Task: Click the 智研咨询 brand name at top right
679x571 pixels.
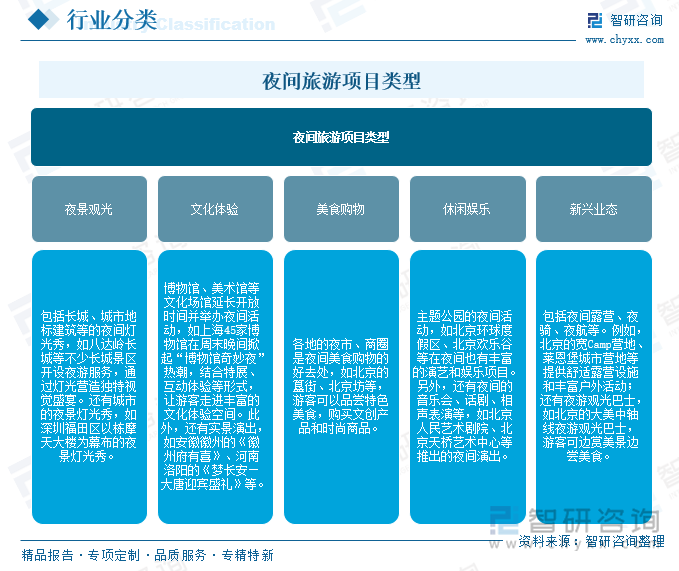Action: click(636, 20)
